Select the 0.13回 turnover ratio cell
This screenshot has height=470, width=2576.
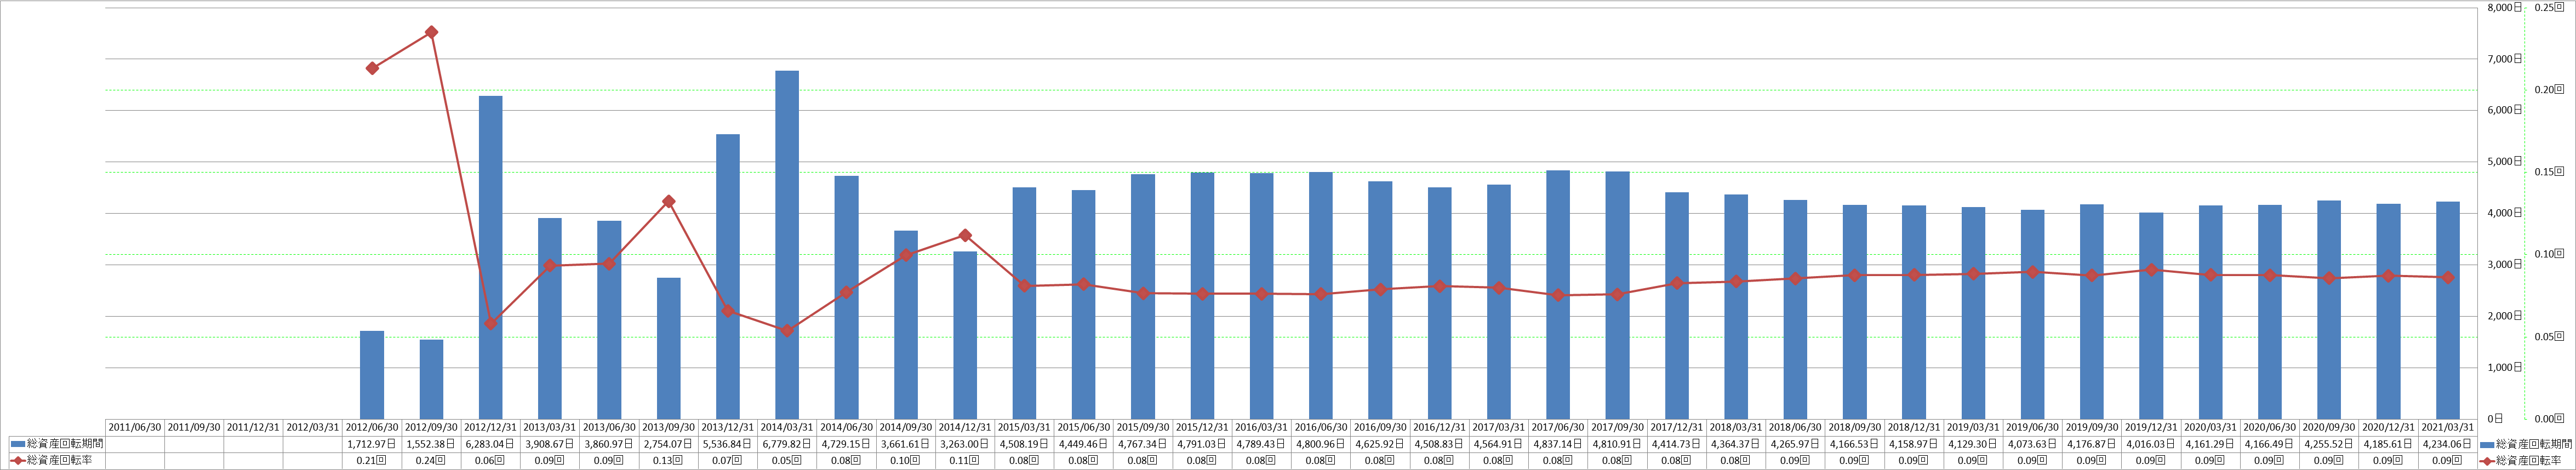point(668,460)
